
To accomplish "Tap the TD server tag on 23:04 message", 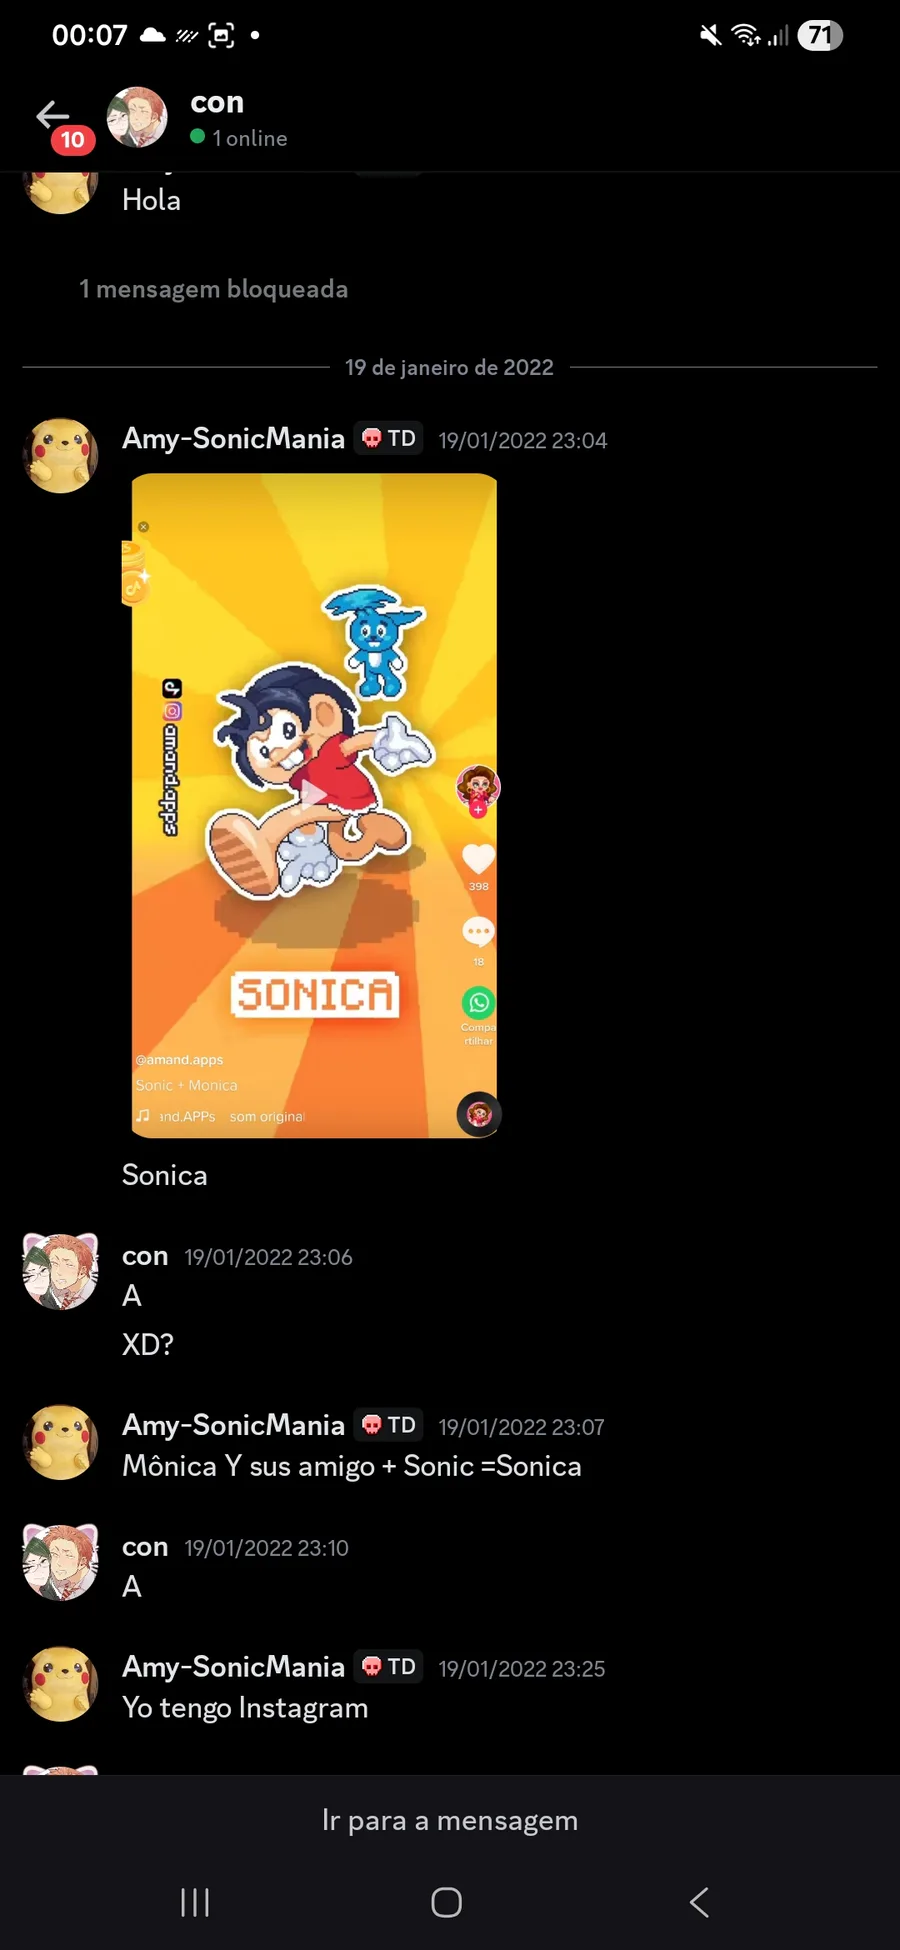I will coord(389,438).
